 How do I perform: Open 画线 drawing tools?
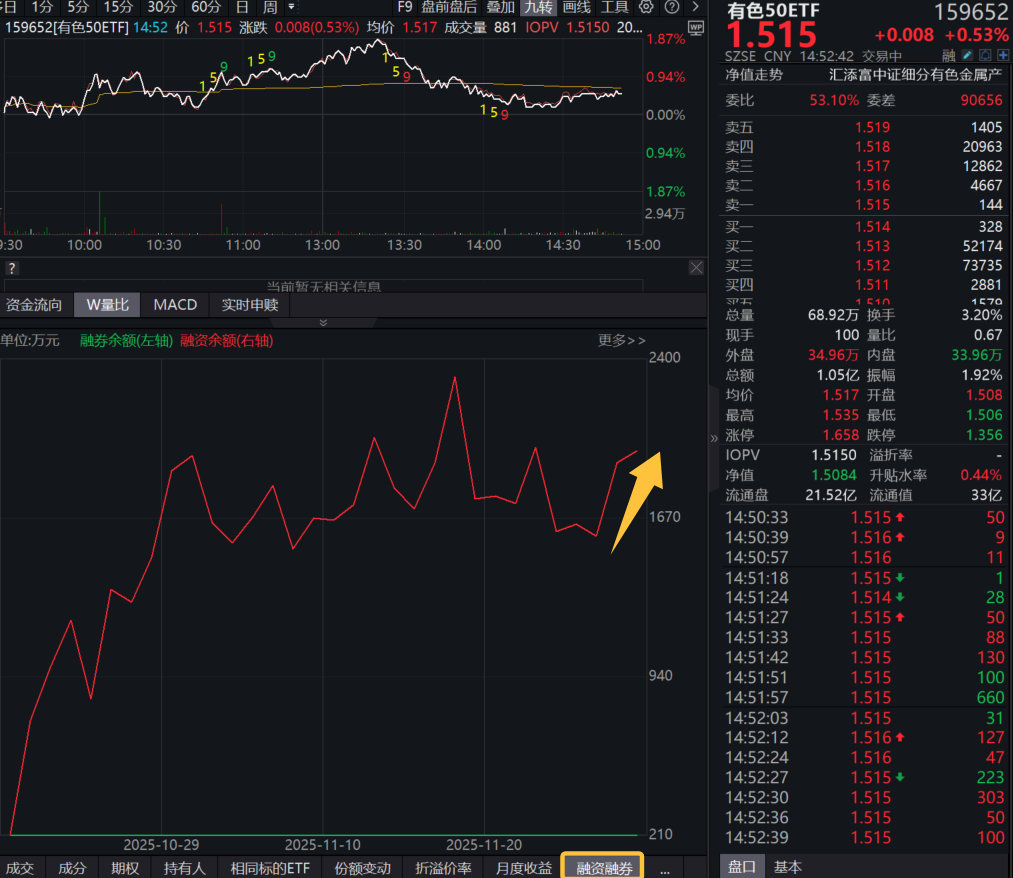(576, 7)
